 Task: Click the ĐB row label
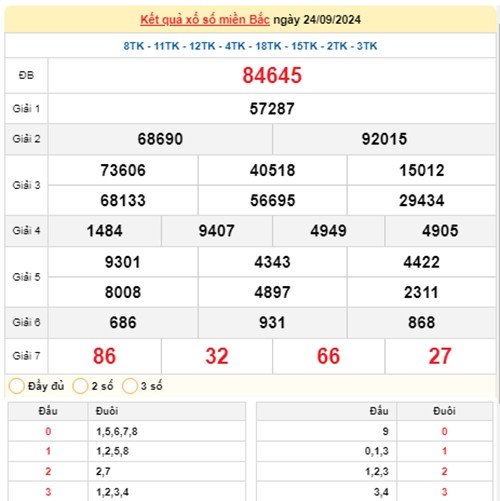click(x=26, y=75)
